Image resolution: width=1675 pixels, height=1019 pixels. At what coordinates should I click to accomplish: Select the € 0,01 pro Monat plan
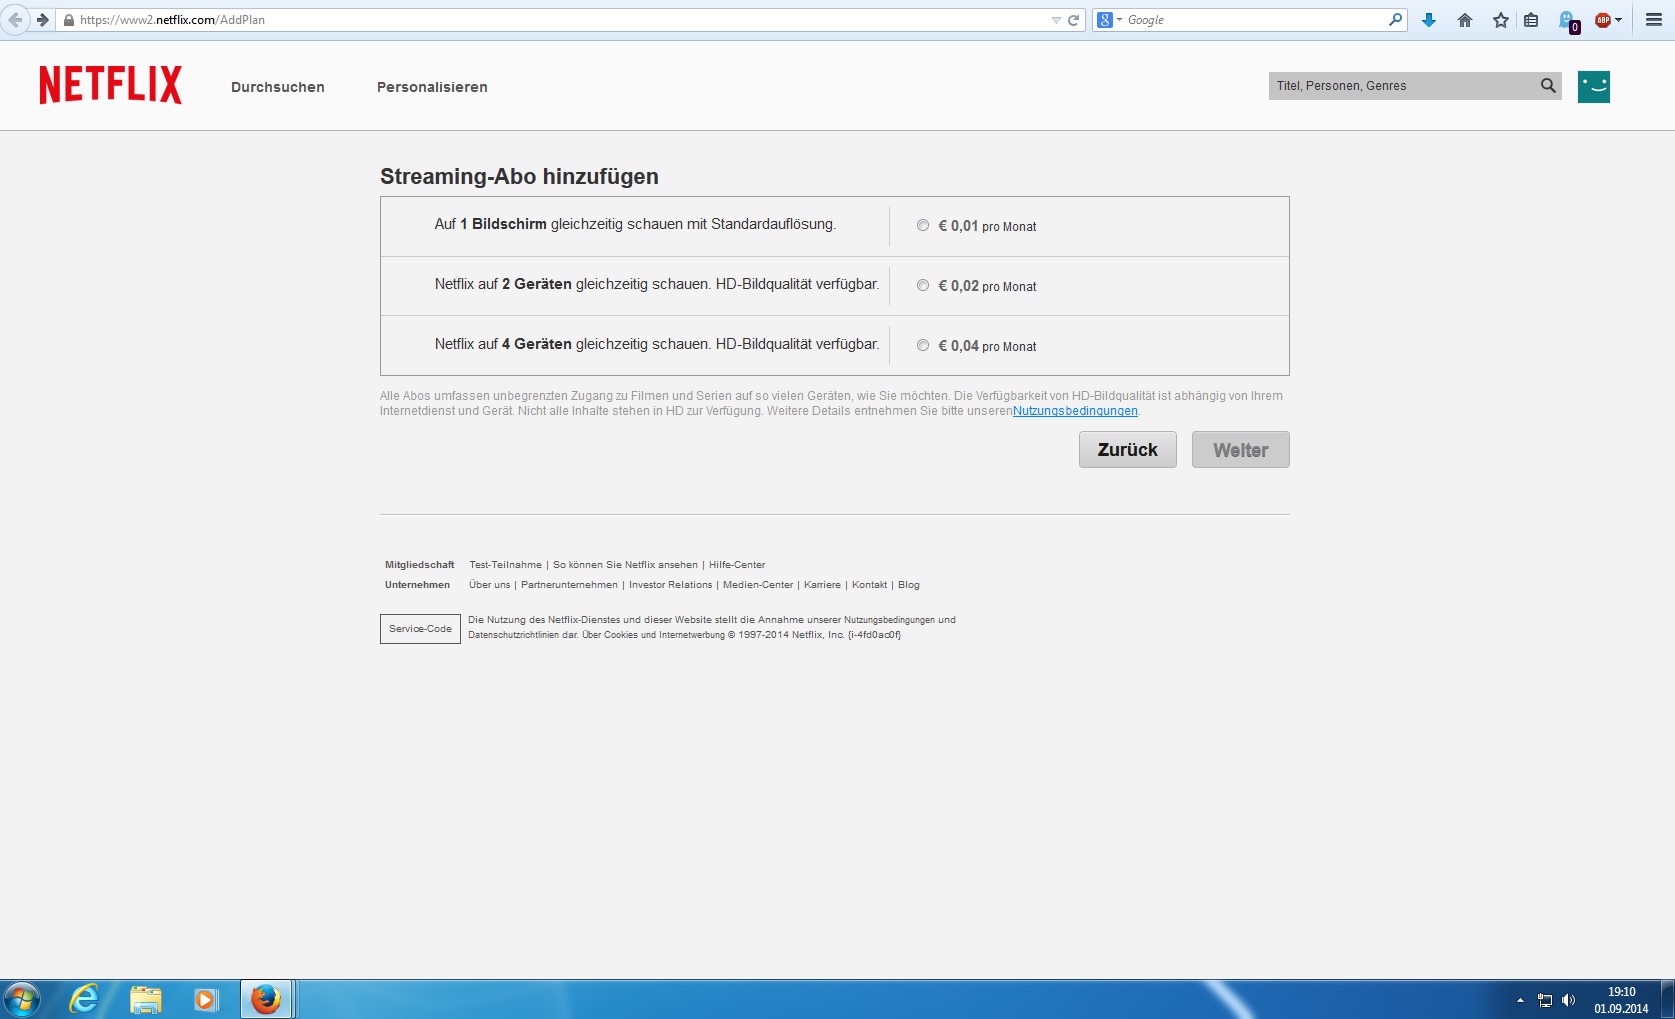[923, 226]
